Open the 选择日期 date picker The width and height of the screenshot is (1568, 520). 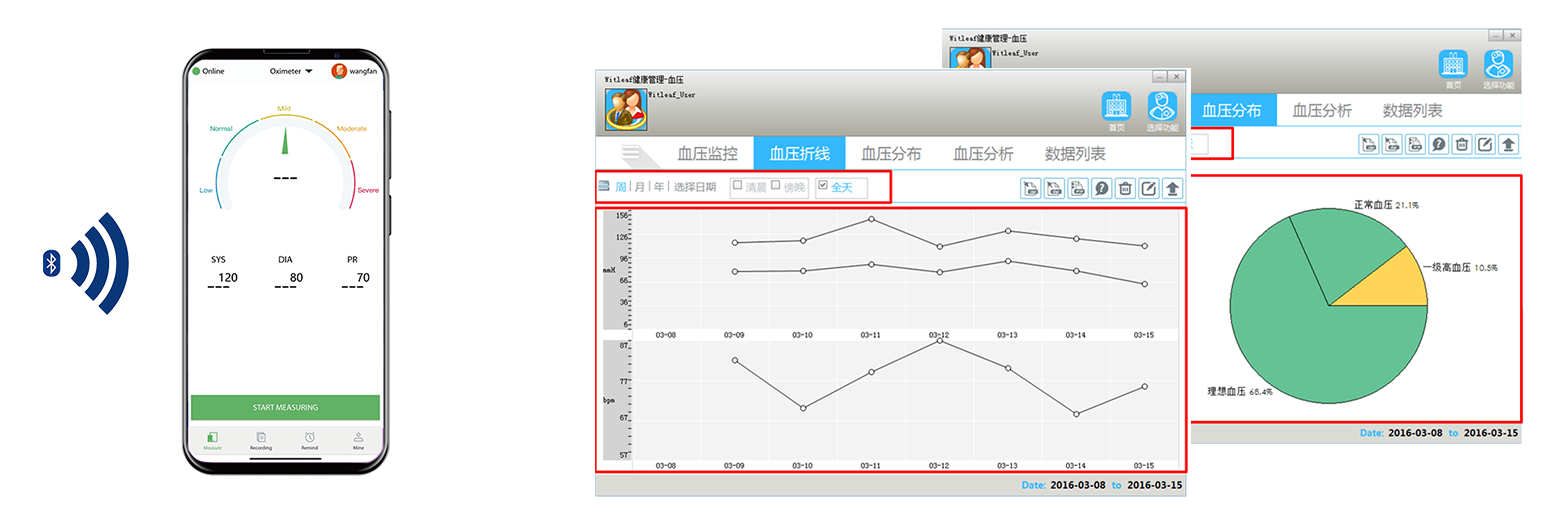click(x=694, y=187)
